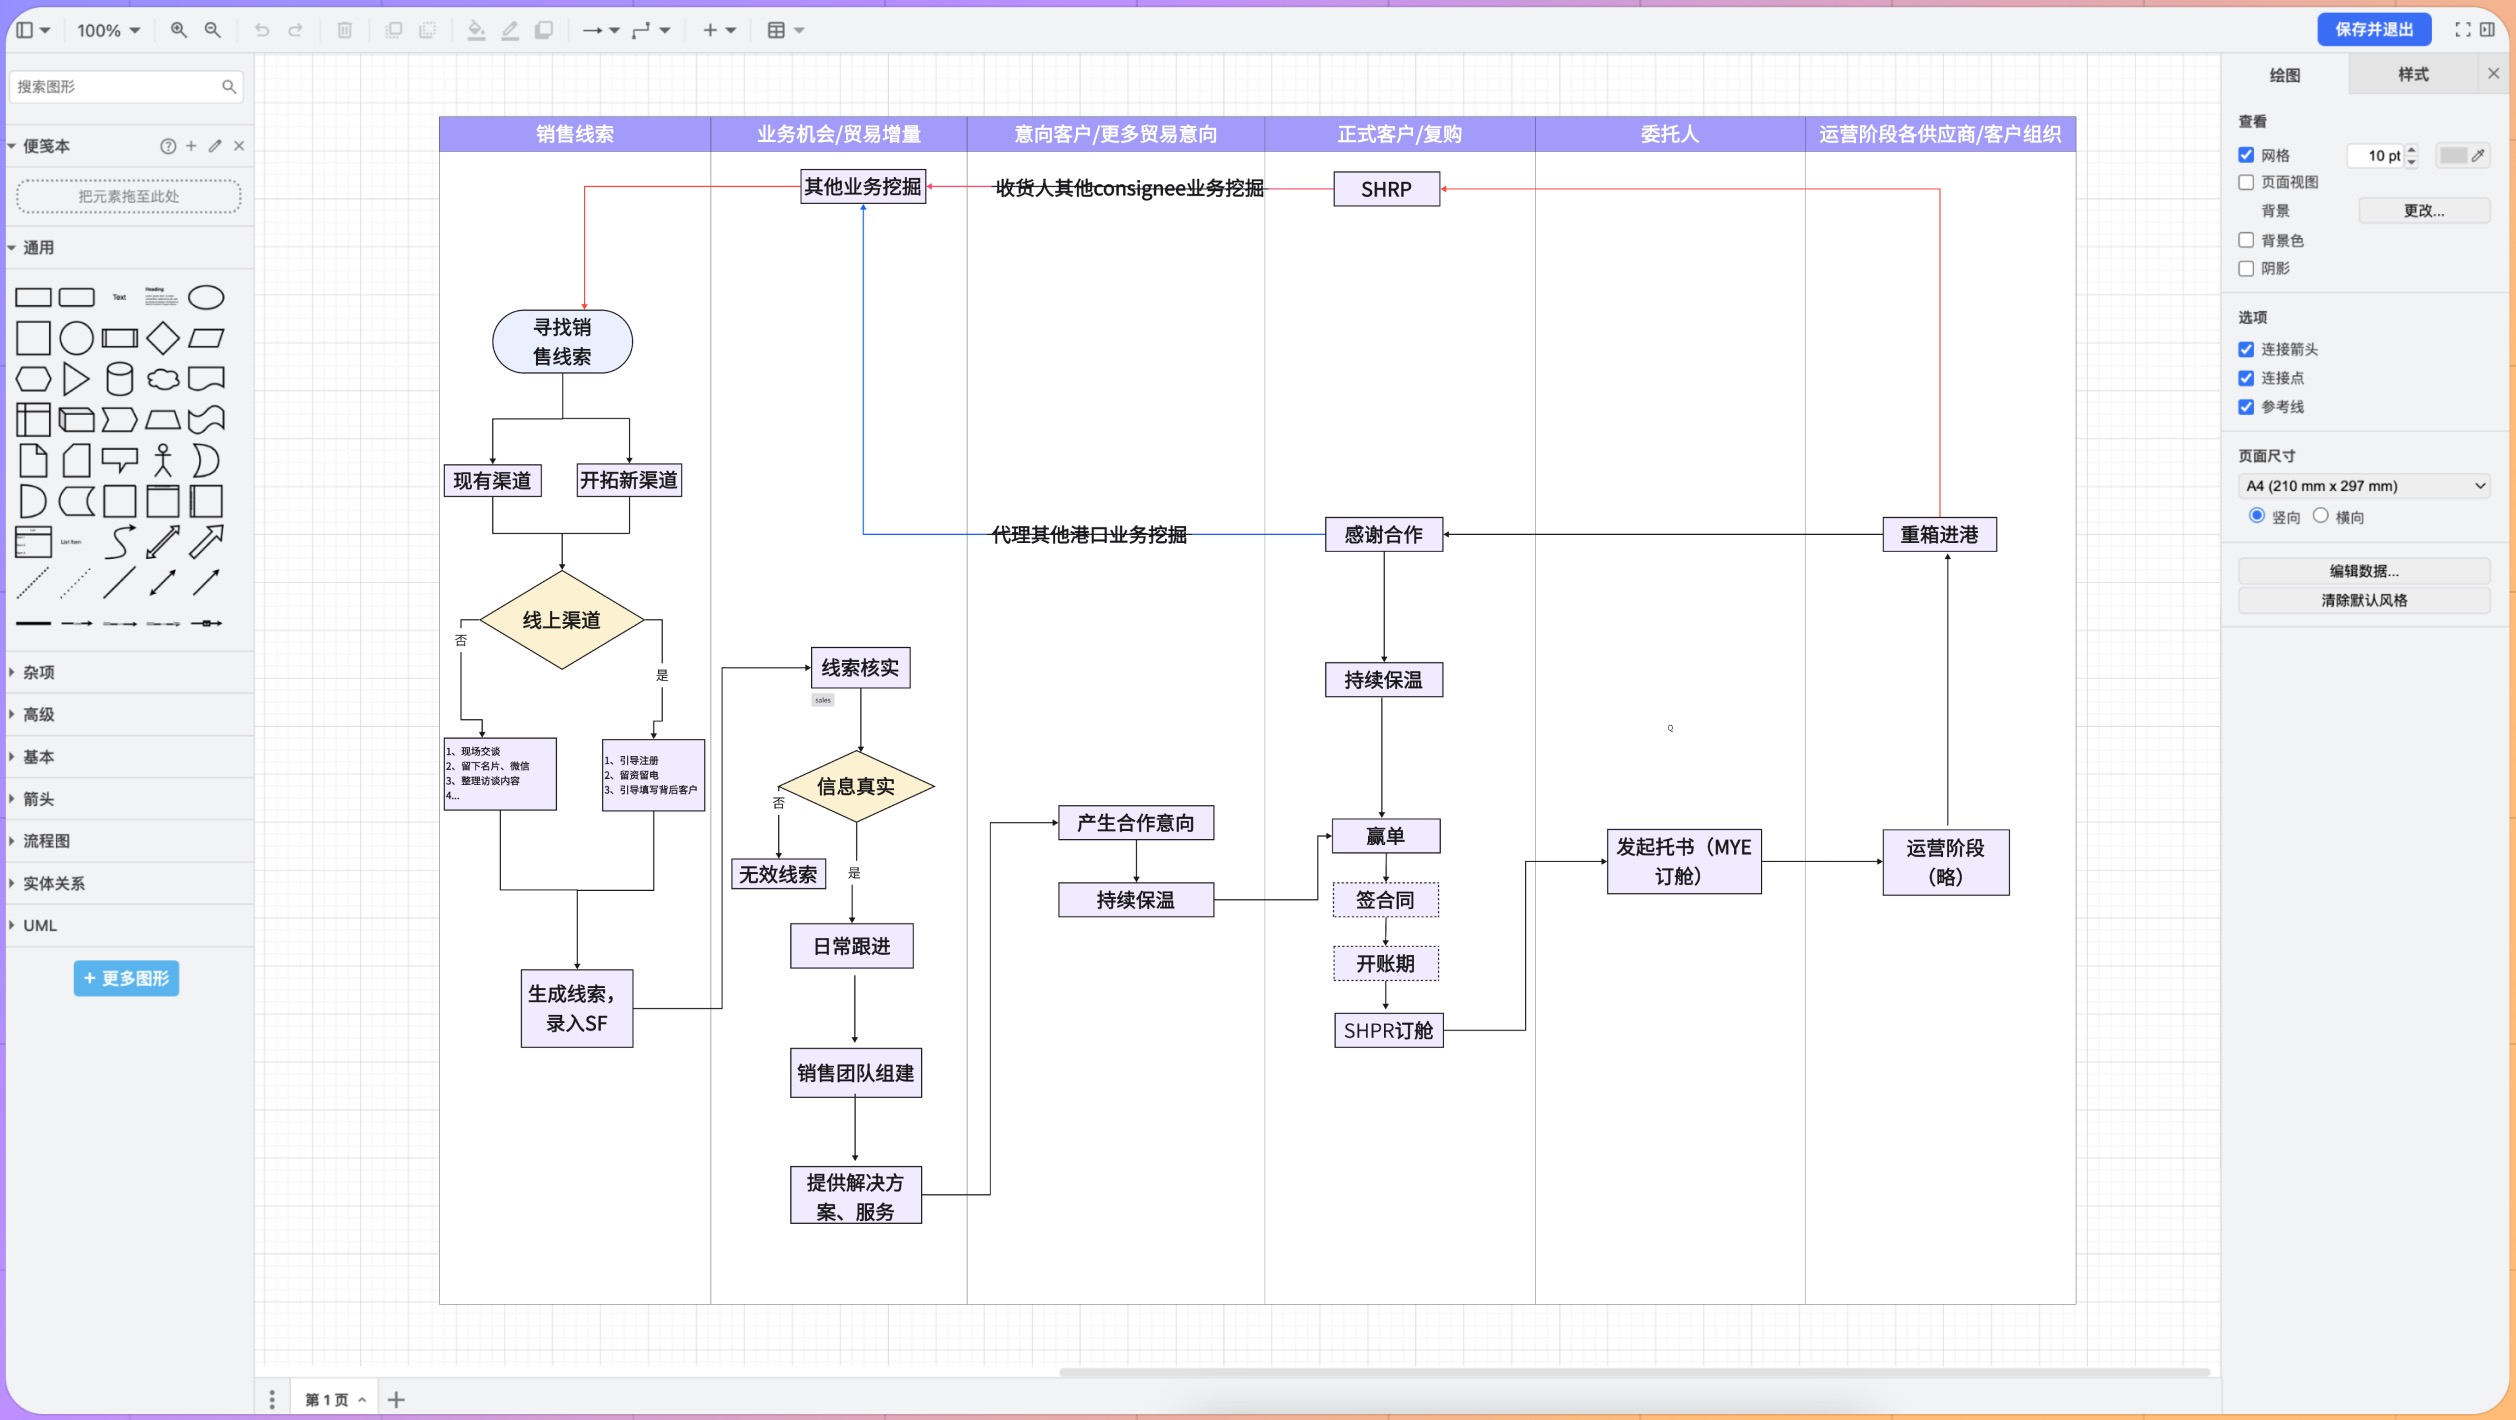
Task: Click the fill color bucket icon
Action: [x=477, y=30]
